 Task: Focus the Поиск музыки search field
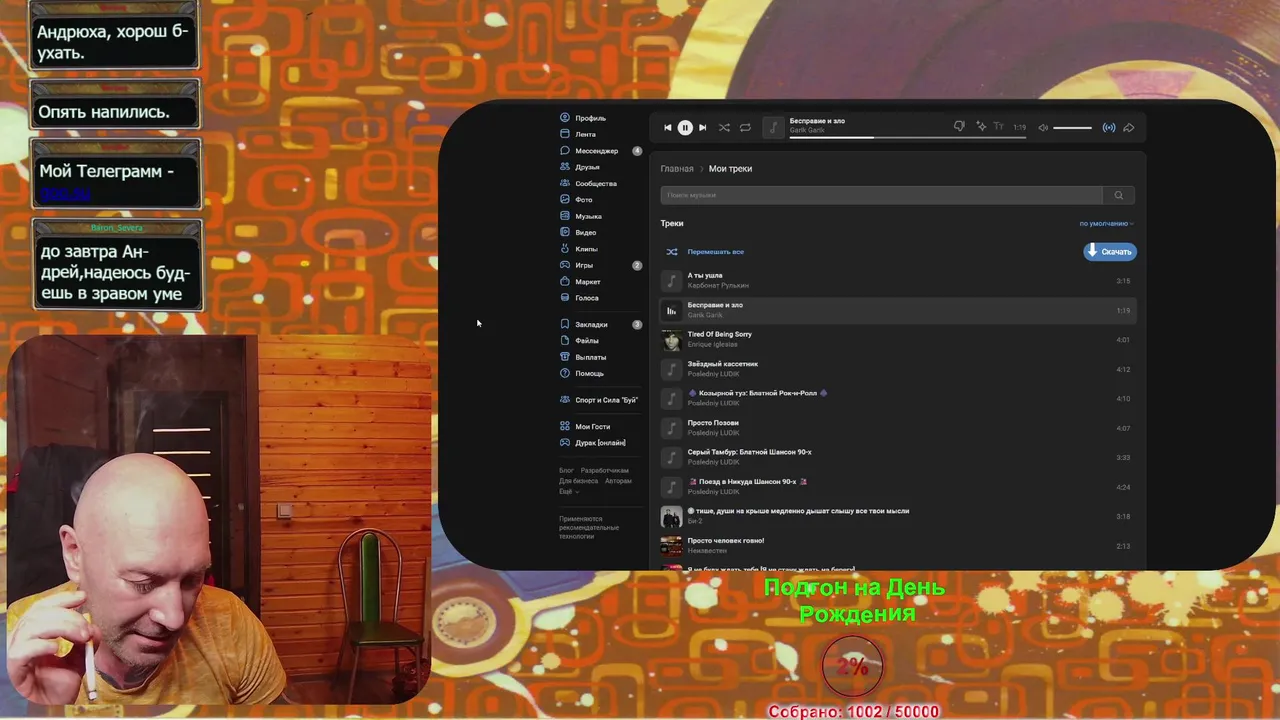[881, 195]
